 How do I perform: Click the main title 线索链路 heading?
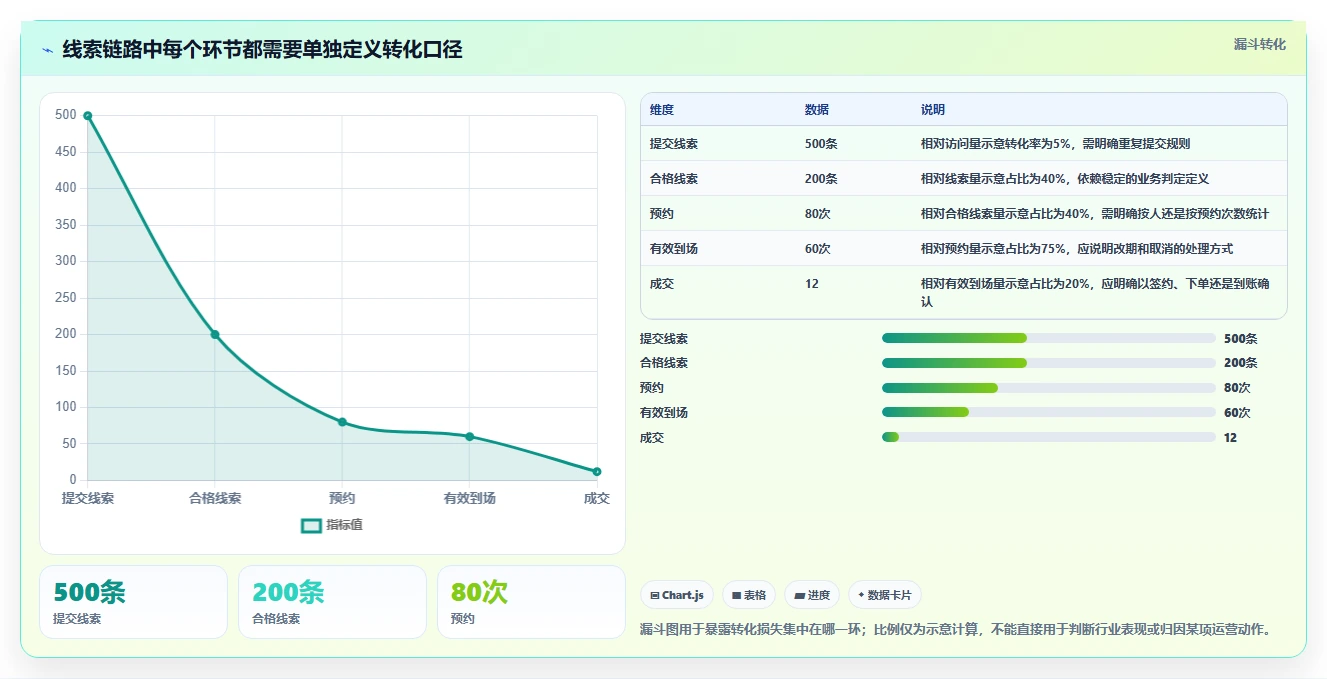[x=262, y=50]
